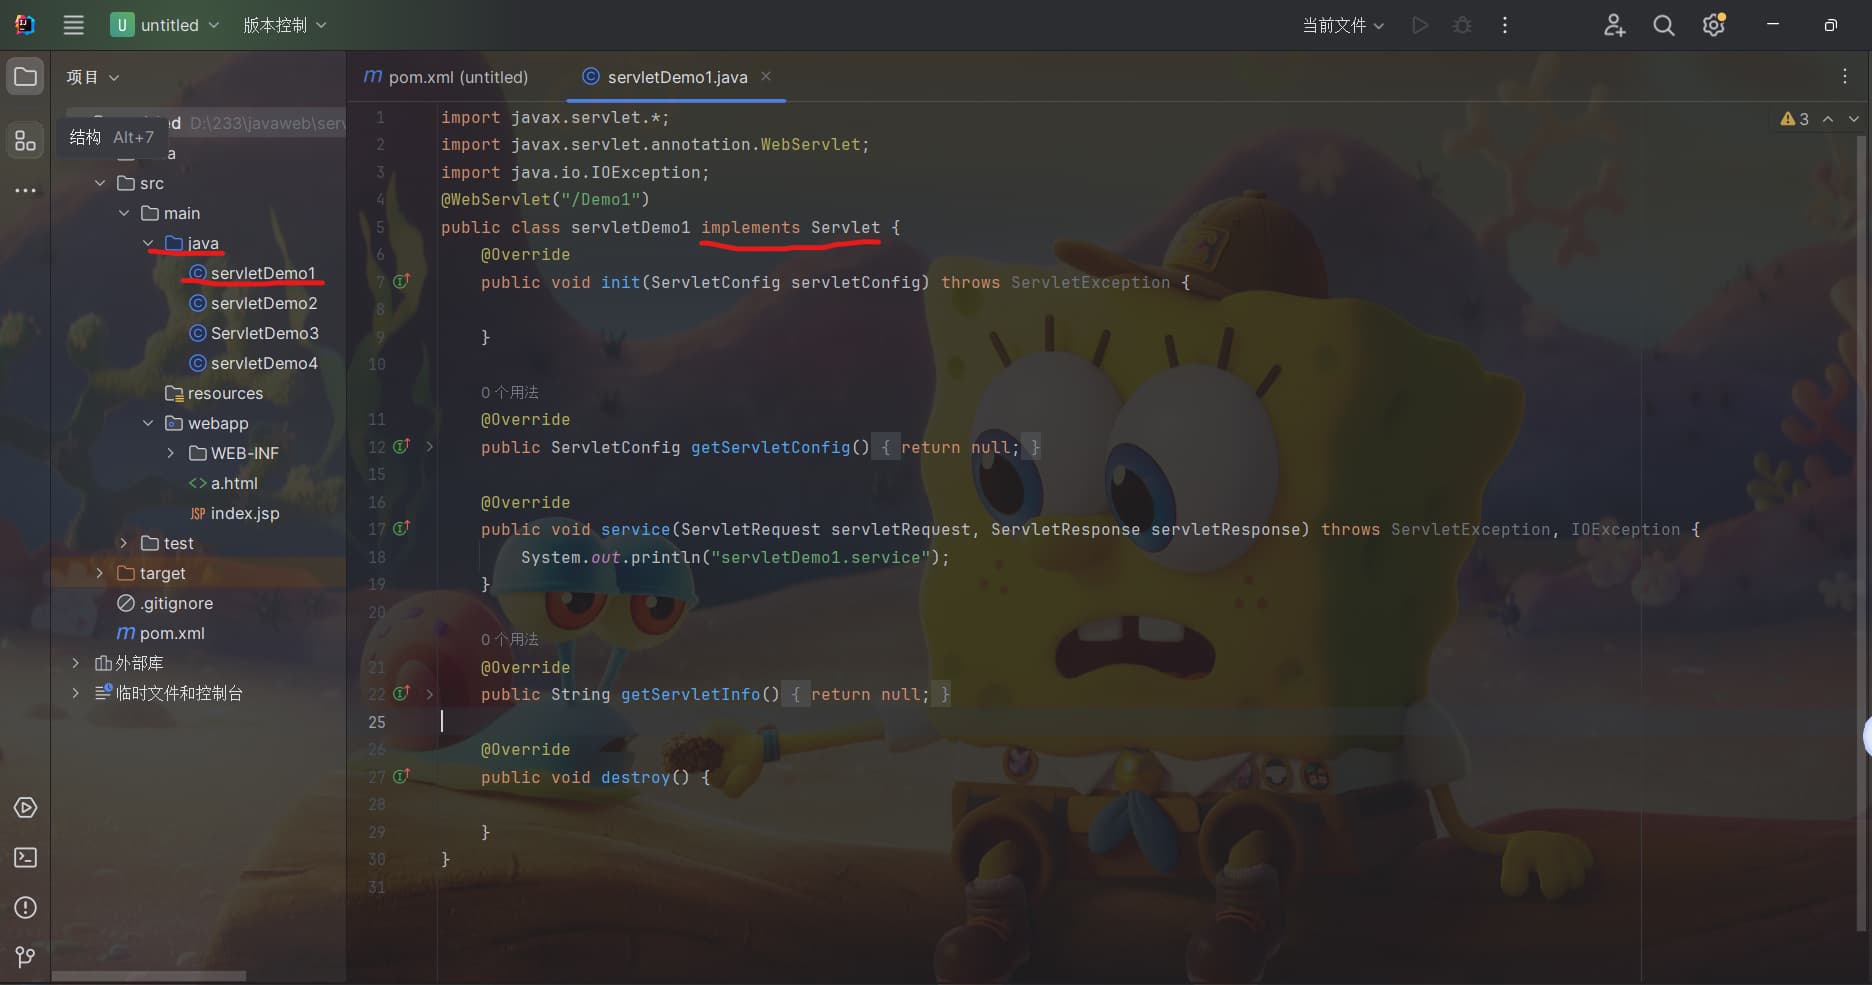Click the "/Demo1" annotation value
Image resolution: width=1872 pixels, height=985 pixels.
click(600, 200)
